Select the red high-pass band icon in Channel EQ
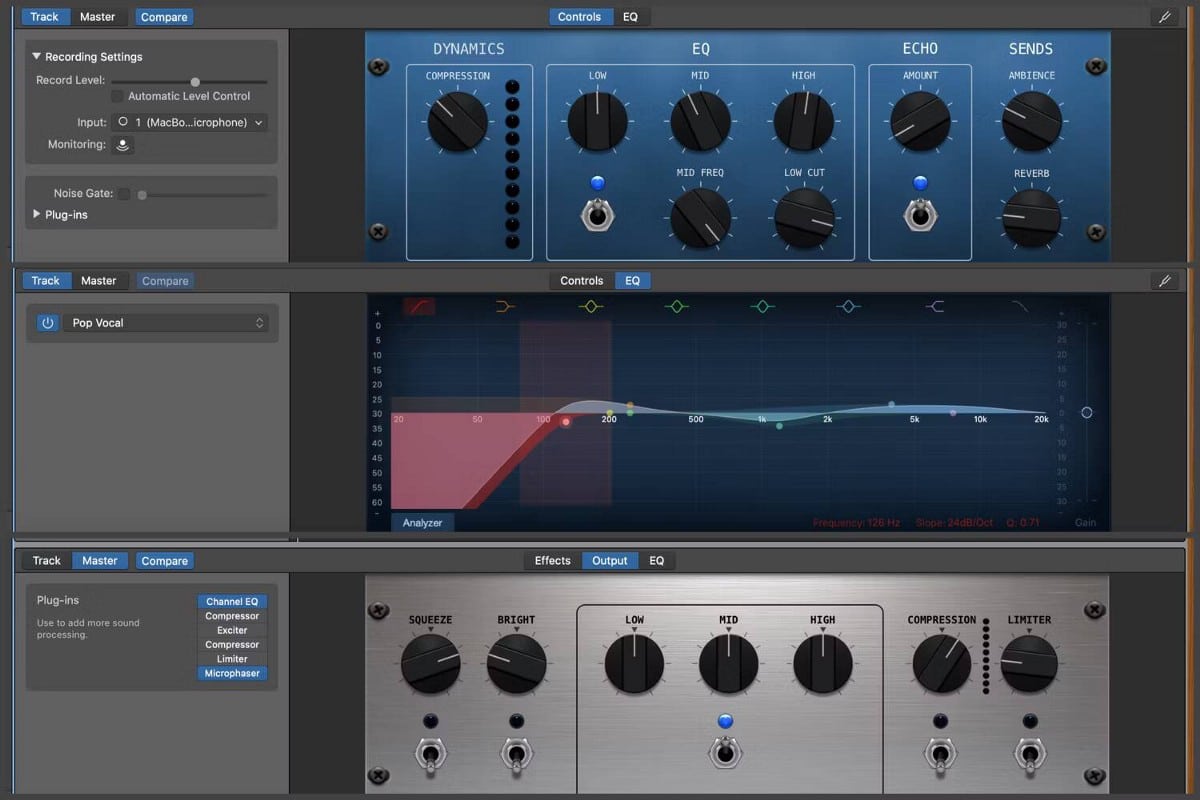The width and height of the screenshot is (1200, 800). pyautogui.click(x=418, y=307)
